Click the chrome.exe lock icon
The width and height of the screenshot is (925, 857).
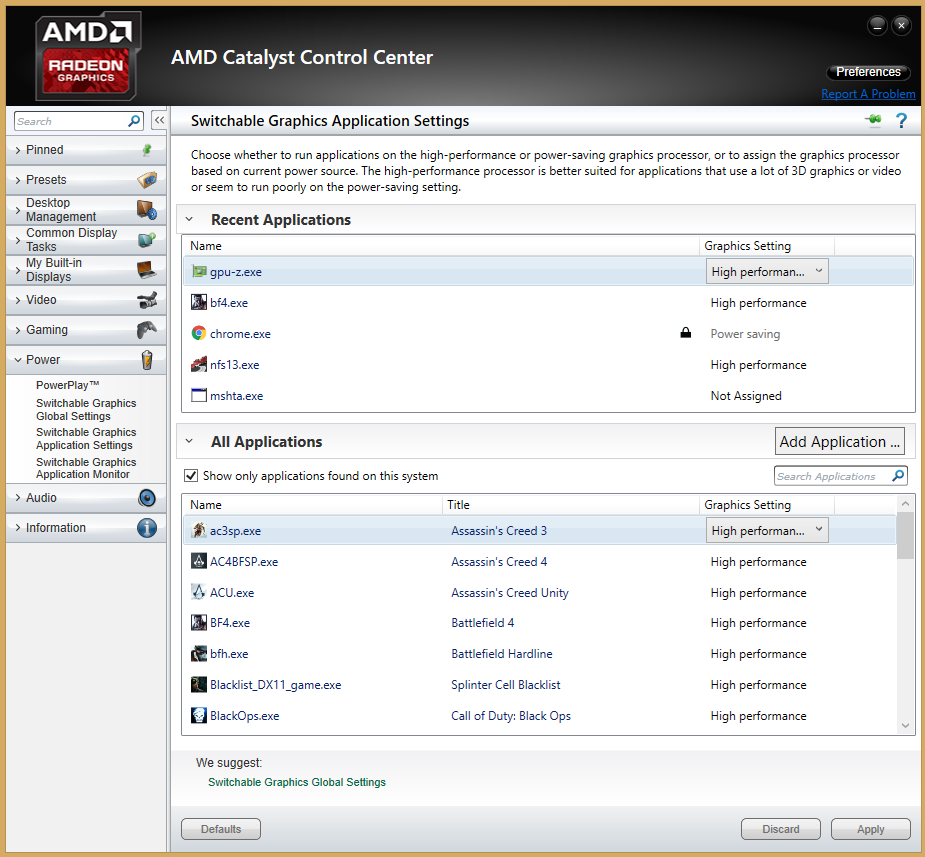tap(686, 334)
